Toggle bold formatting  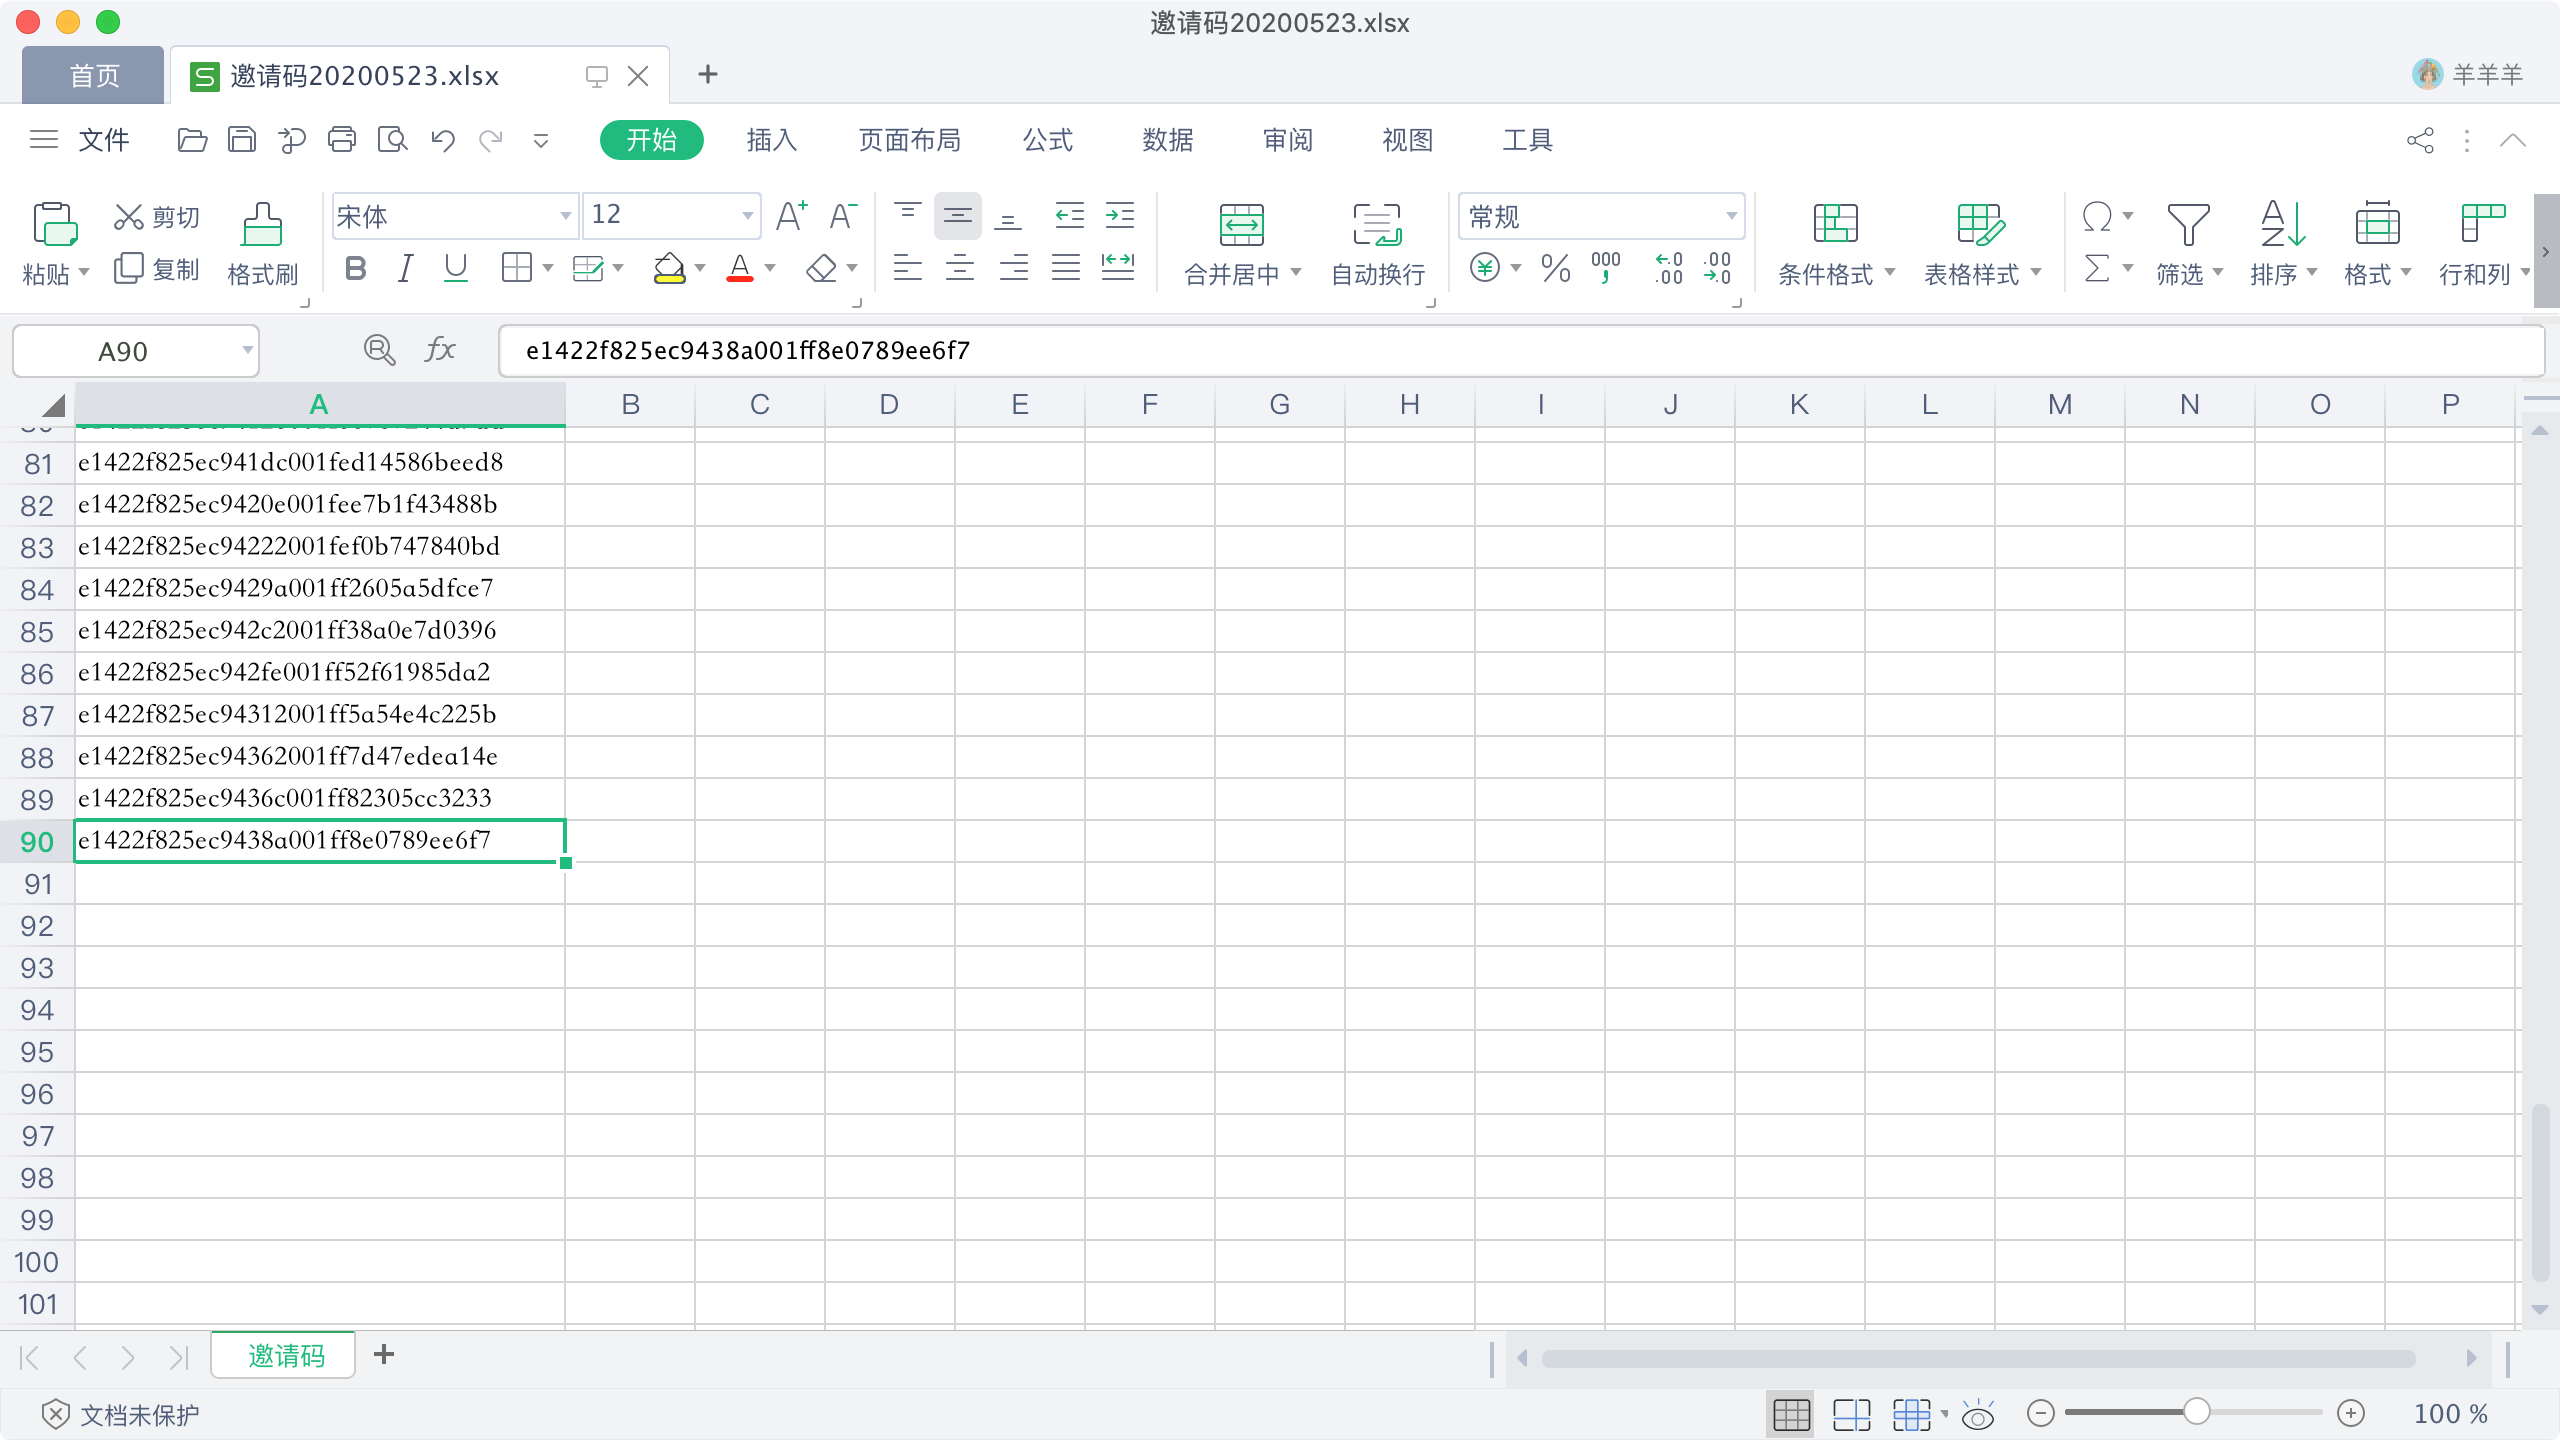(355, 269)
